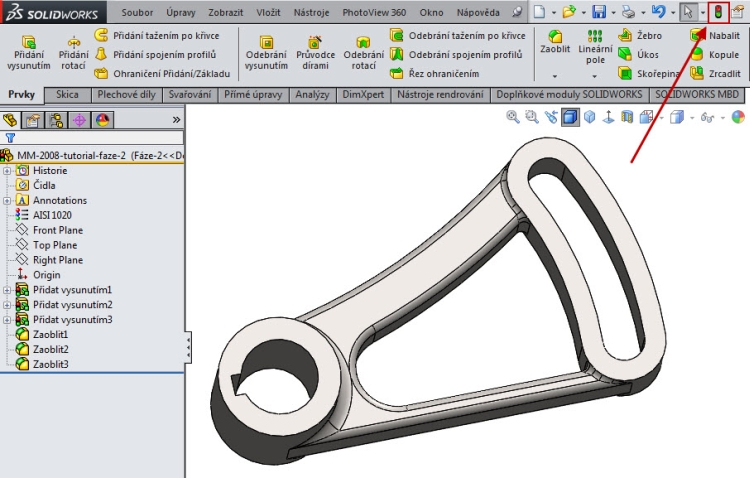Select the Odebrání rotací tool
Screen dimensions: 750x478
pos(364,53)
